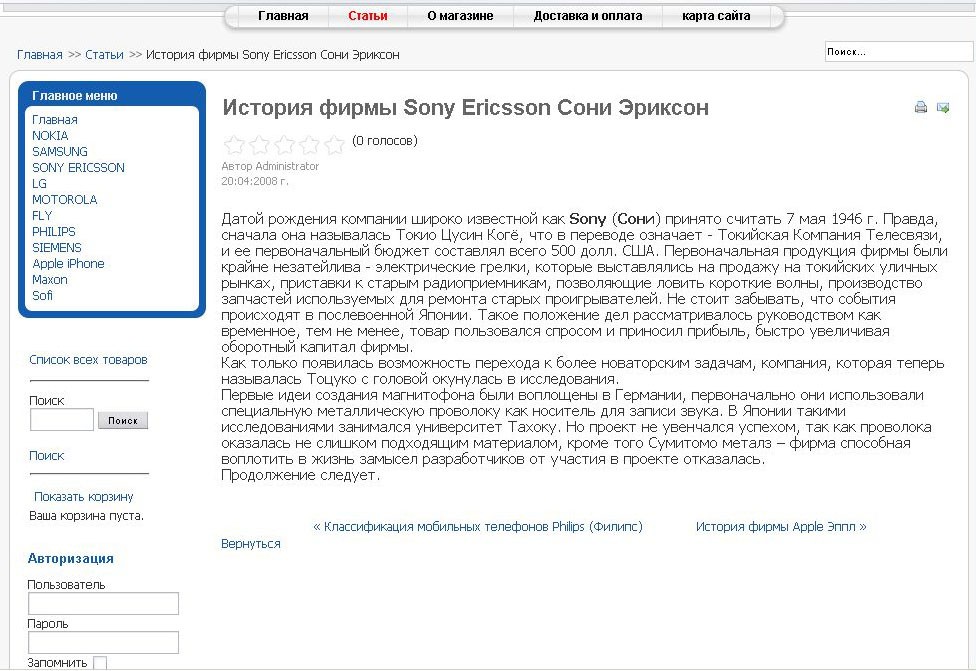The width and height of the screenshot is (976, 671).
Task: Open the Список всех товаров link
Action: (x=88, y=360)
